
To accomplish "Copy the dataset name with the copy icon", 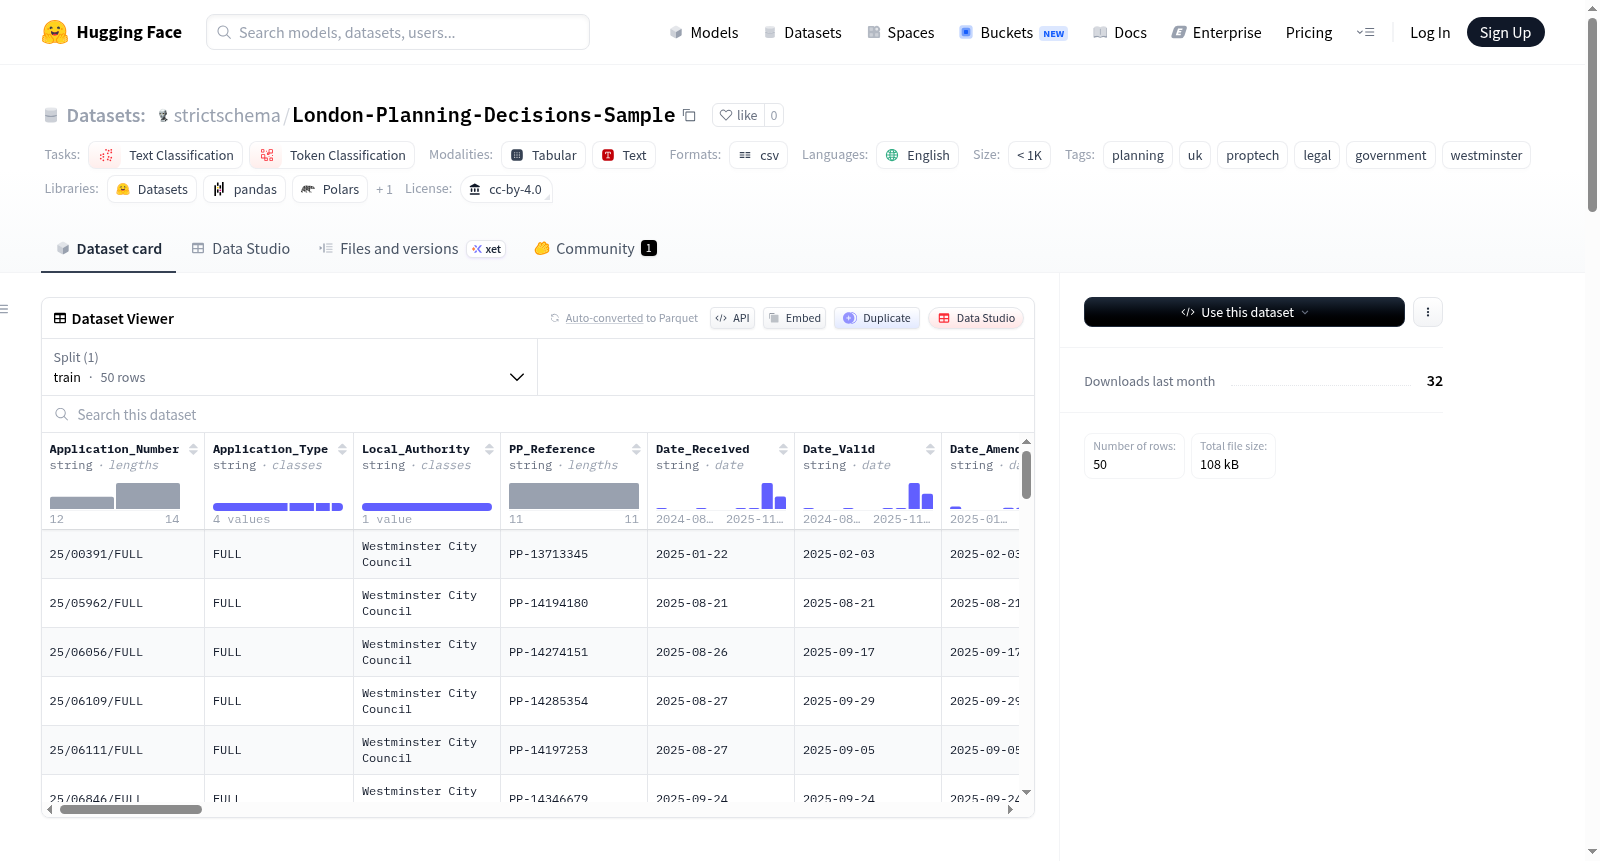I will (689, 115).
